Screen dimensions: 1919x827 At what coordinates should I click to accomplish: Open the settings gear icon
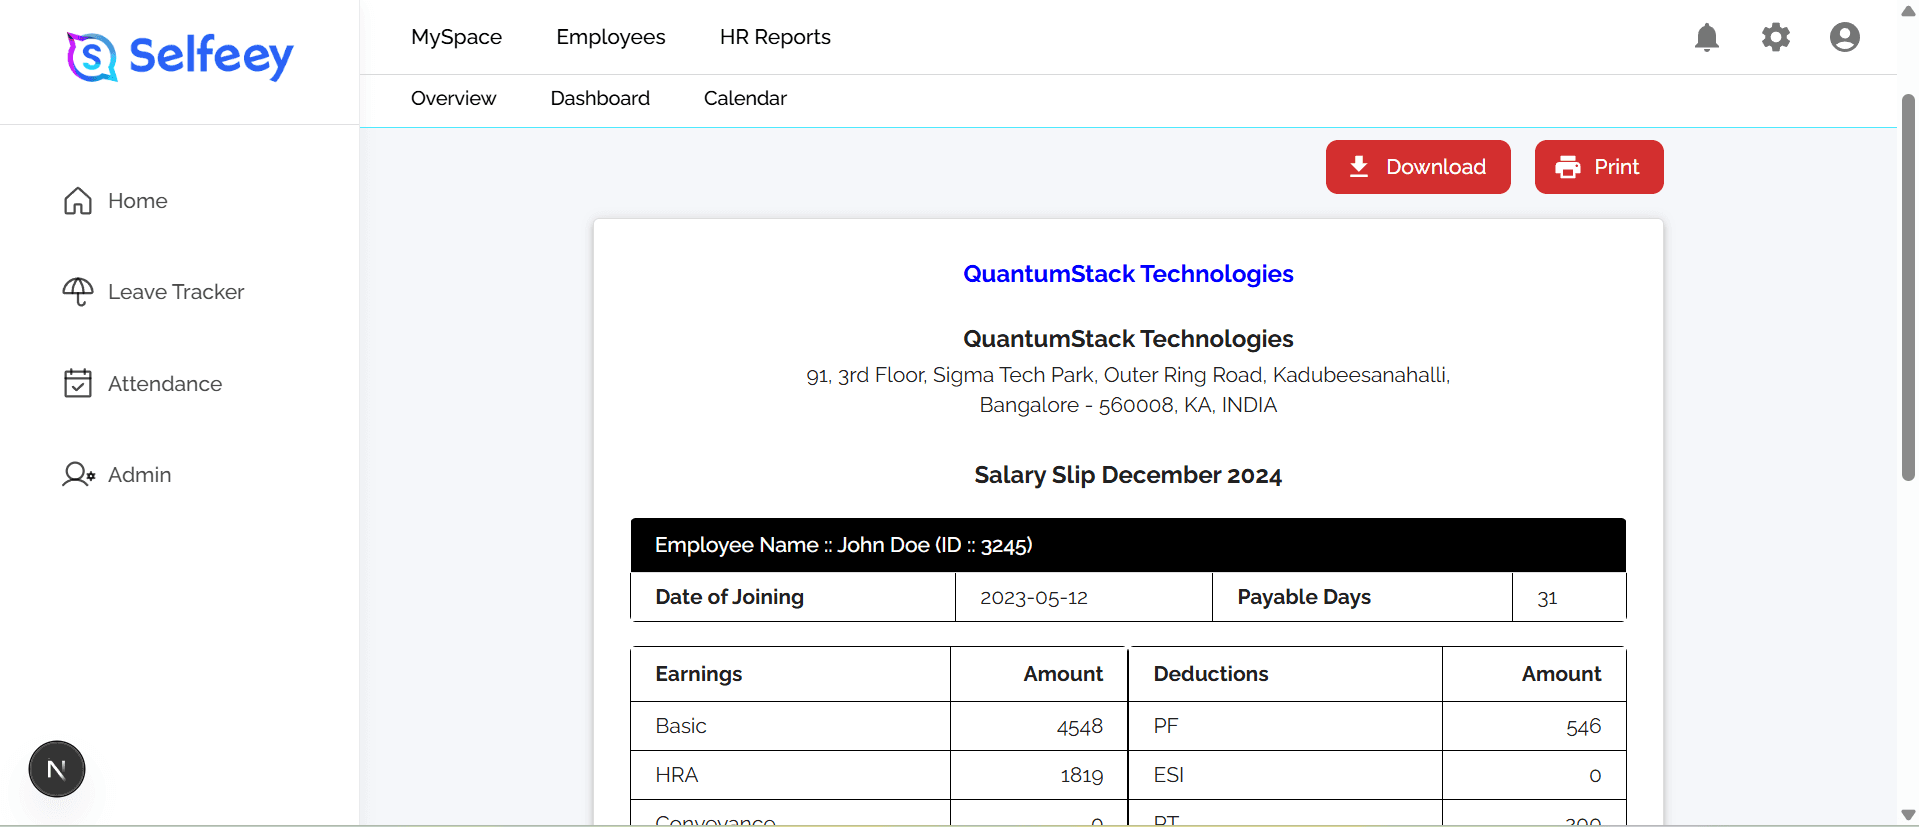pos(1776,37)
